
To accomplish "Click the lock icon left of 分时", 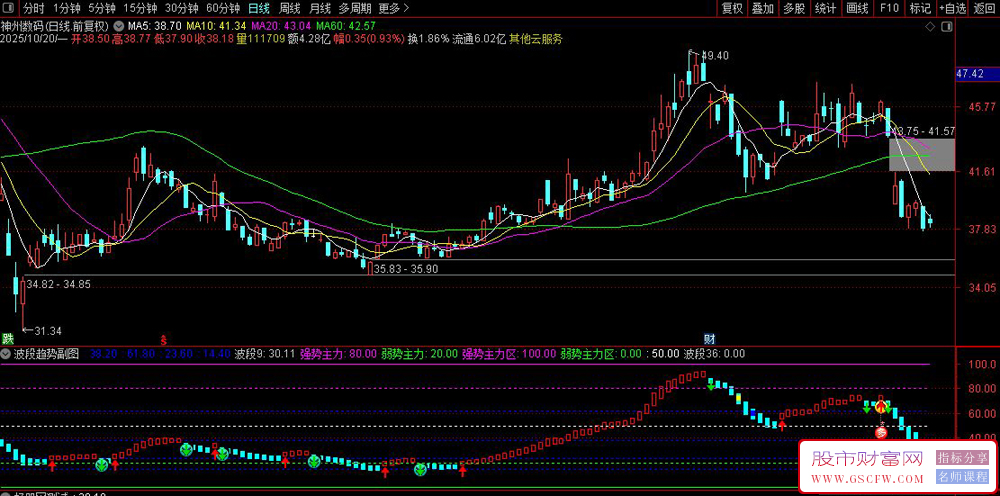I will [9, 8].
